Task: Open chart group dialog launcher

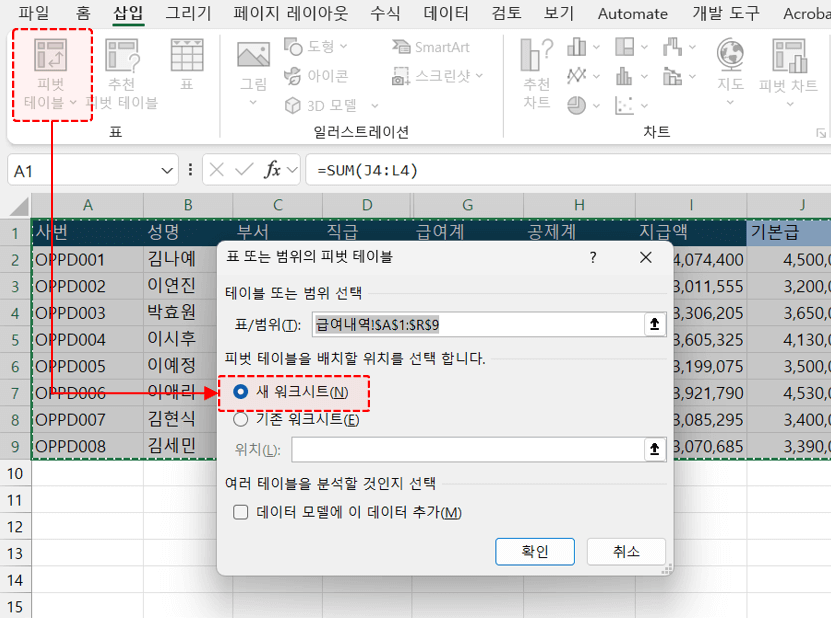Action: 821,133
